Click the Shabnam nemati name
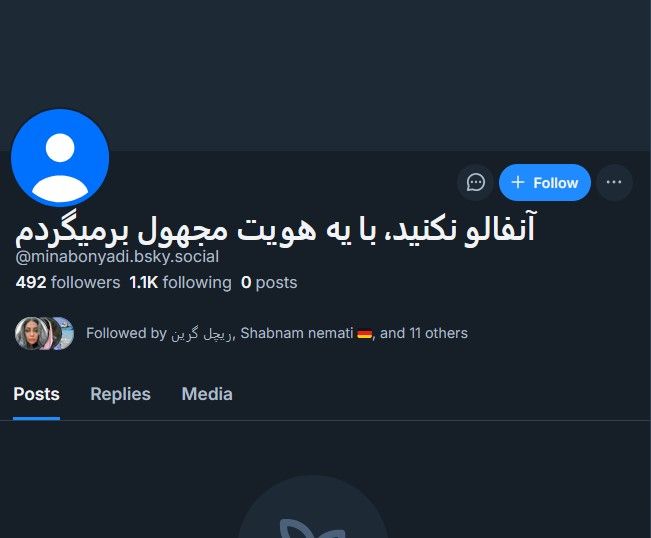The image size is (651, 538). click(297, 333)
